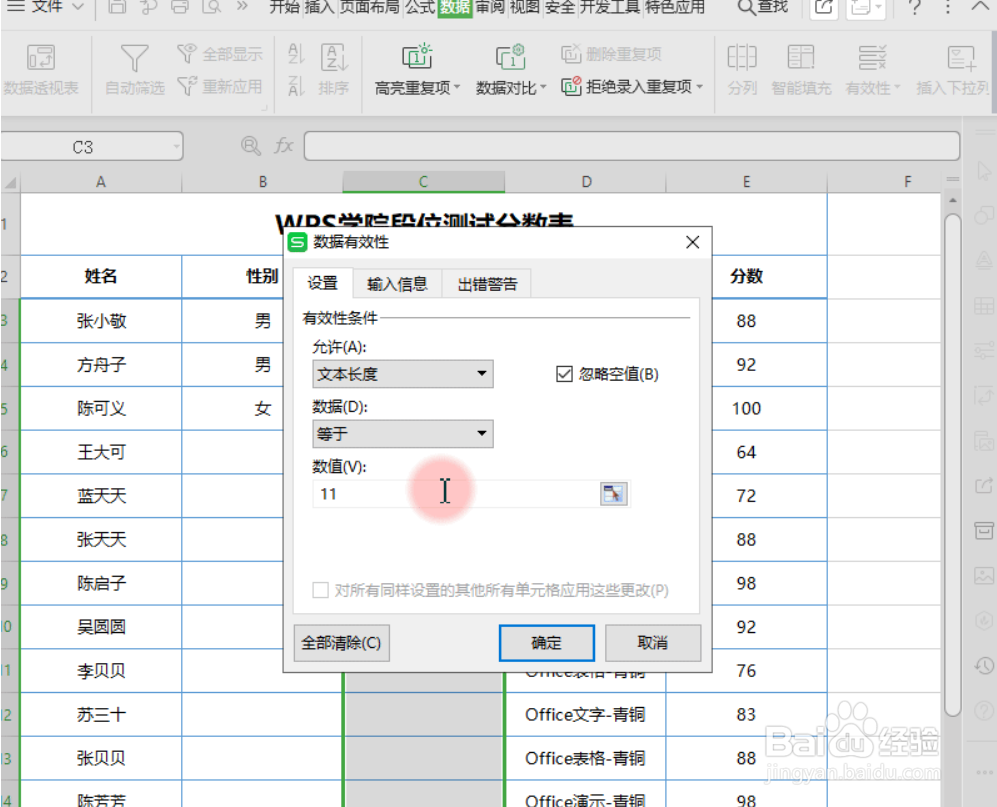Image resolution: width=997 pixels, height=807 pixels.
Task: Switch to the 页面布局 ribbon tab
Action: pos(369,8)
